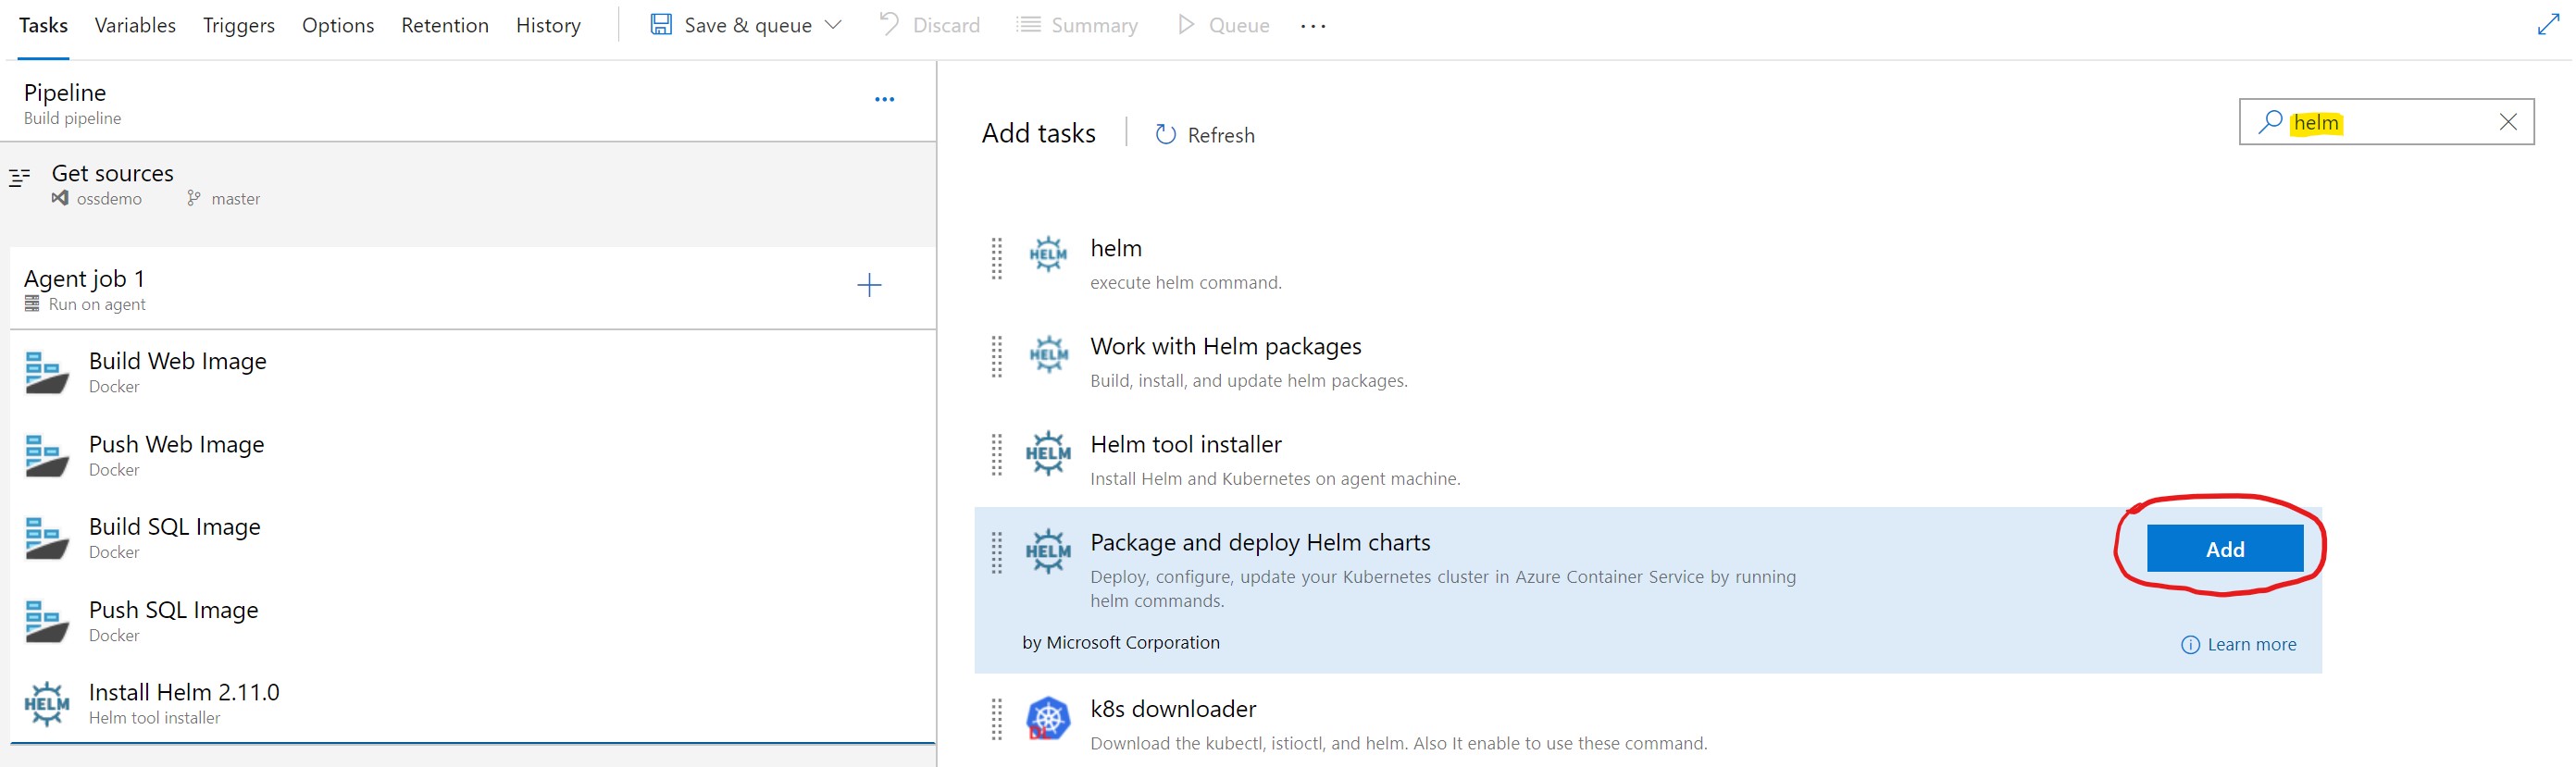Screen dimensions: 2576x767
Task: Click the full screen expand icon
Action: (x=2549, y=24)
